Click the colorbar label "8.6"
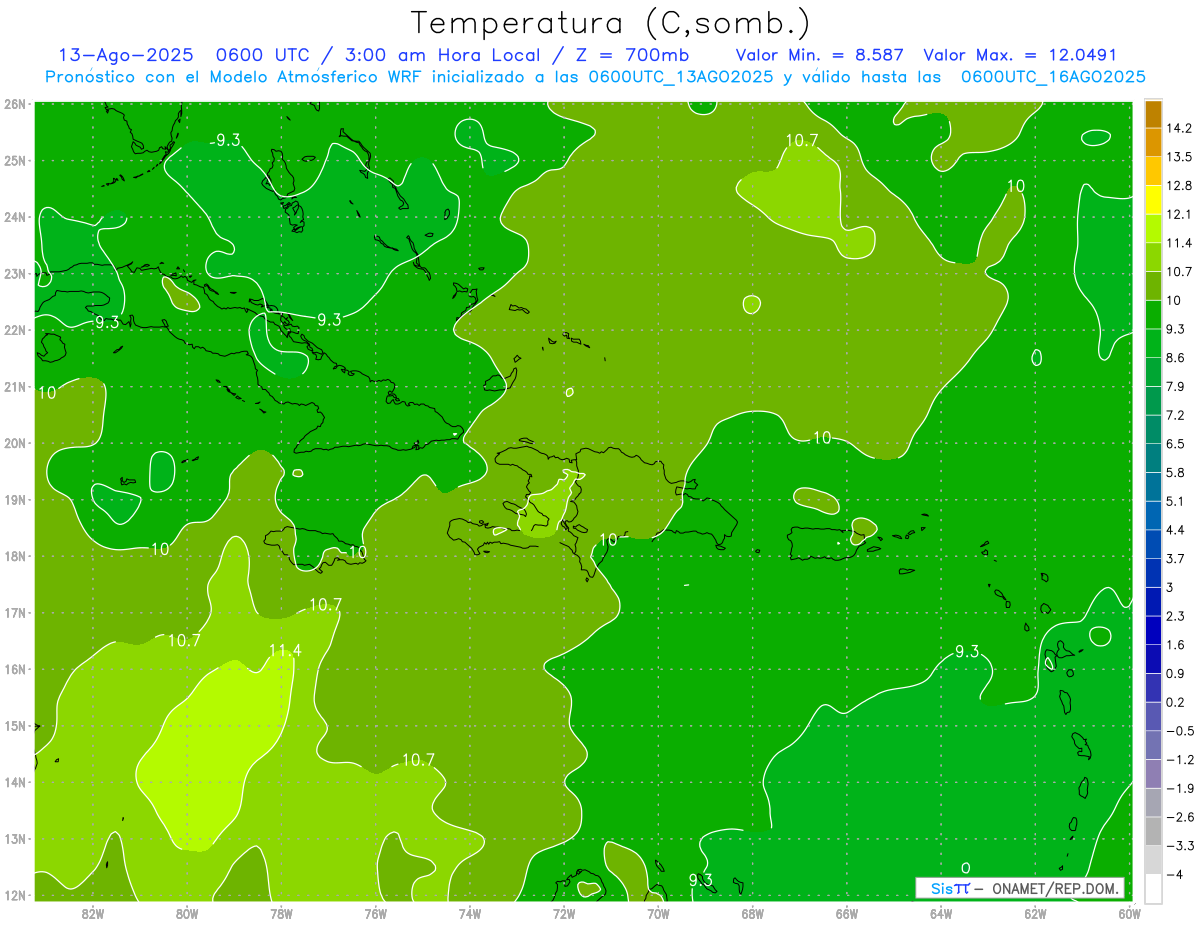The height and width of the screenshot is (927, 1200). coord(1175,357)
